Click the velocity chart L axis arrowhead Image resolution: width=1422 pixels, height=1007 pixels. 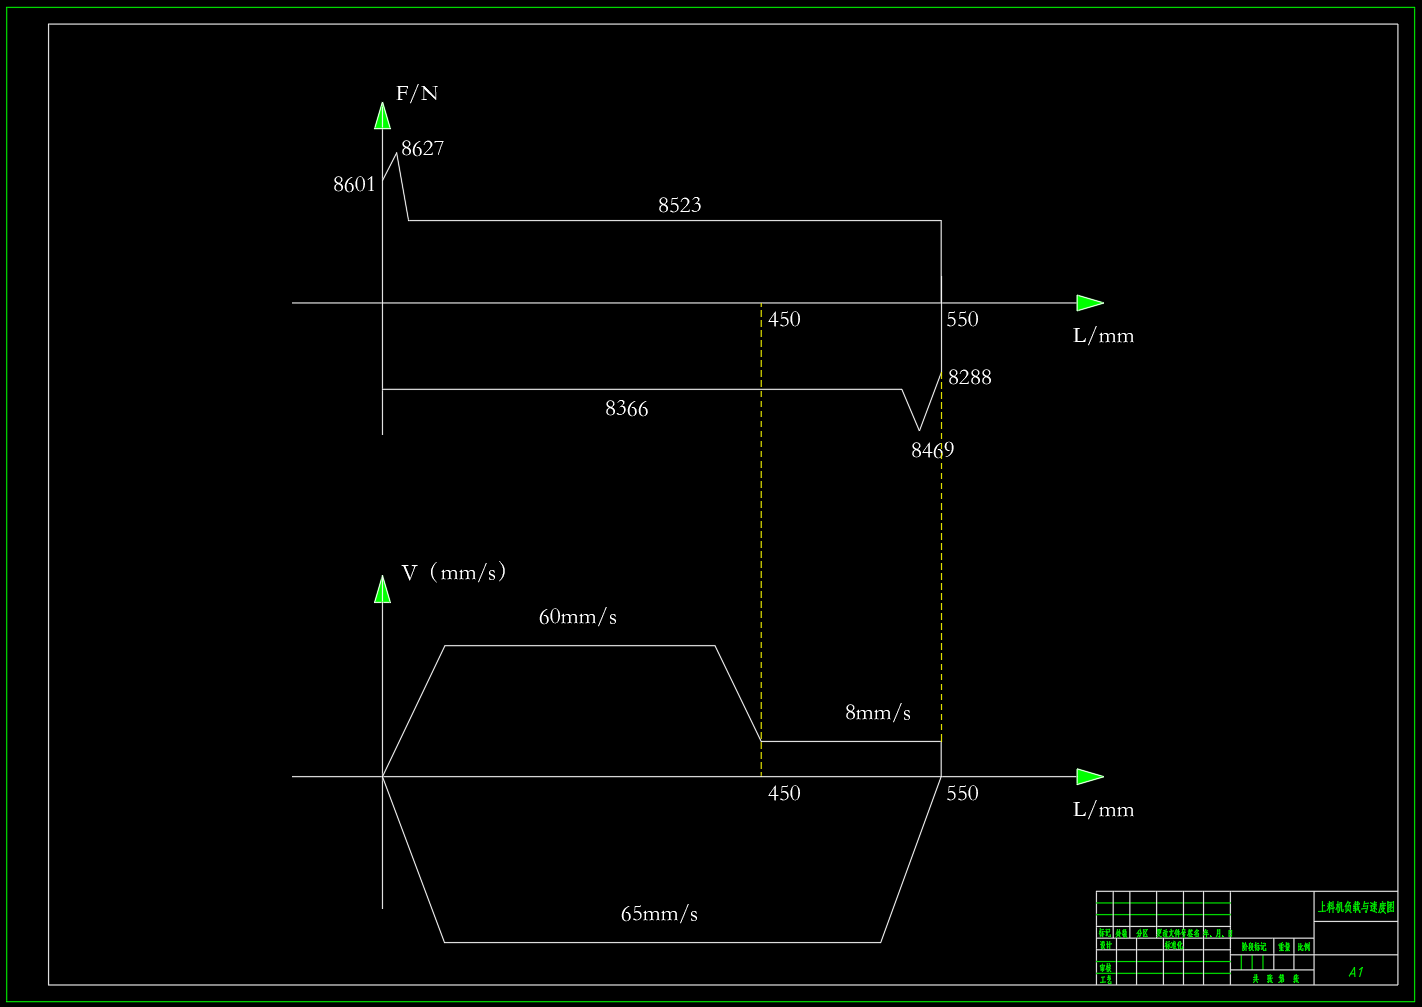click(1090, 776)
